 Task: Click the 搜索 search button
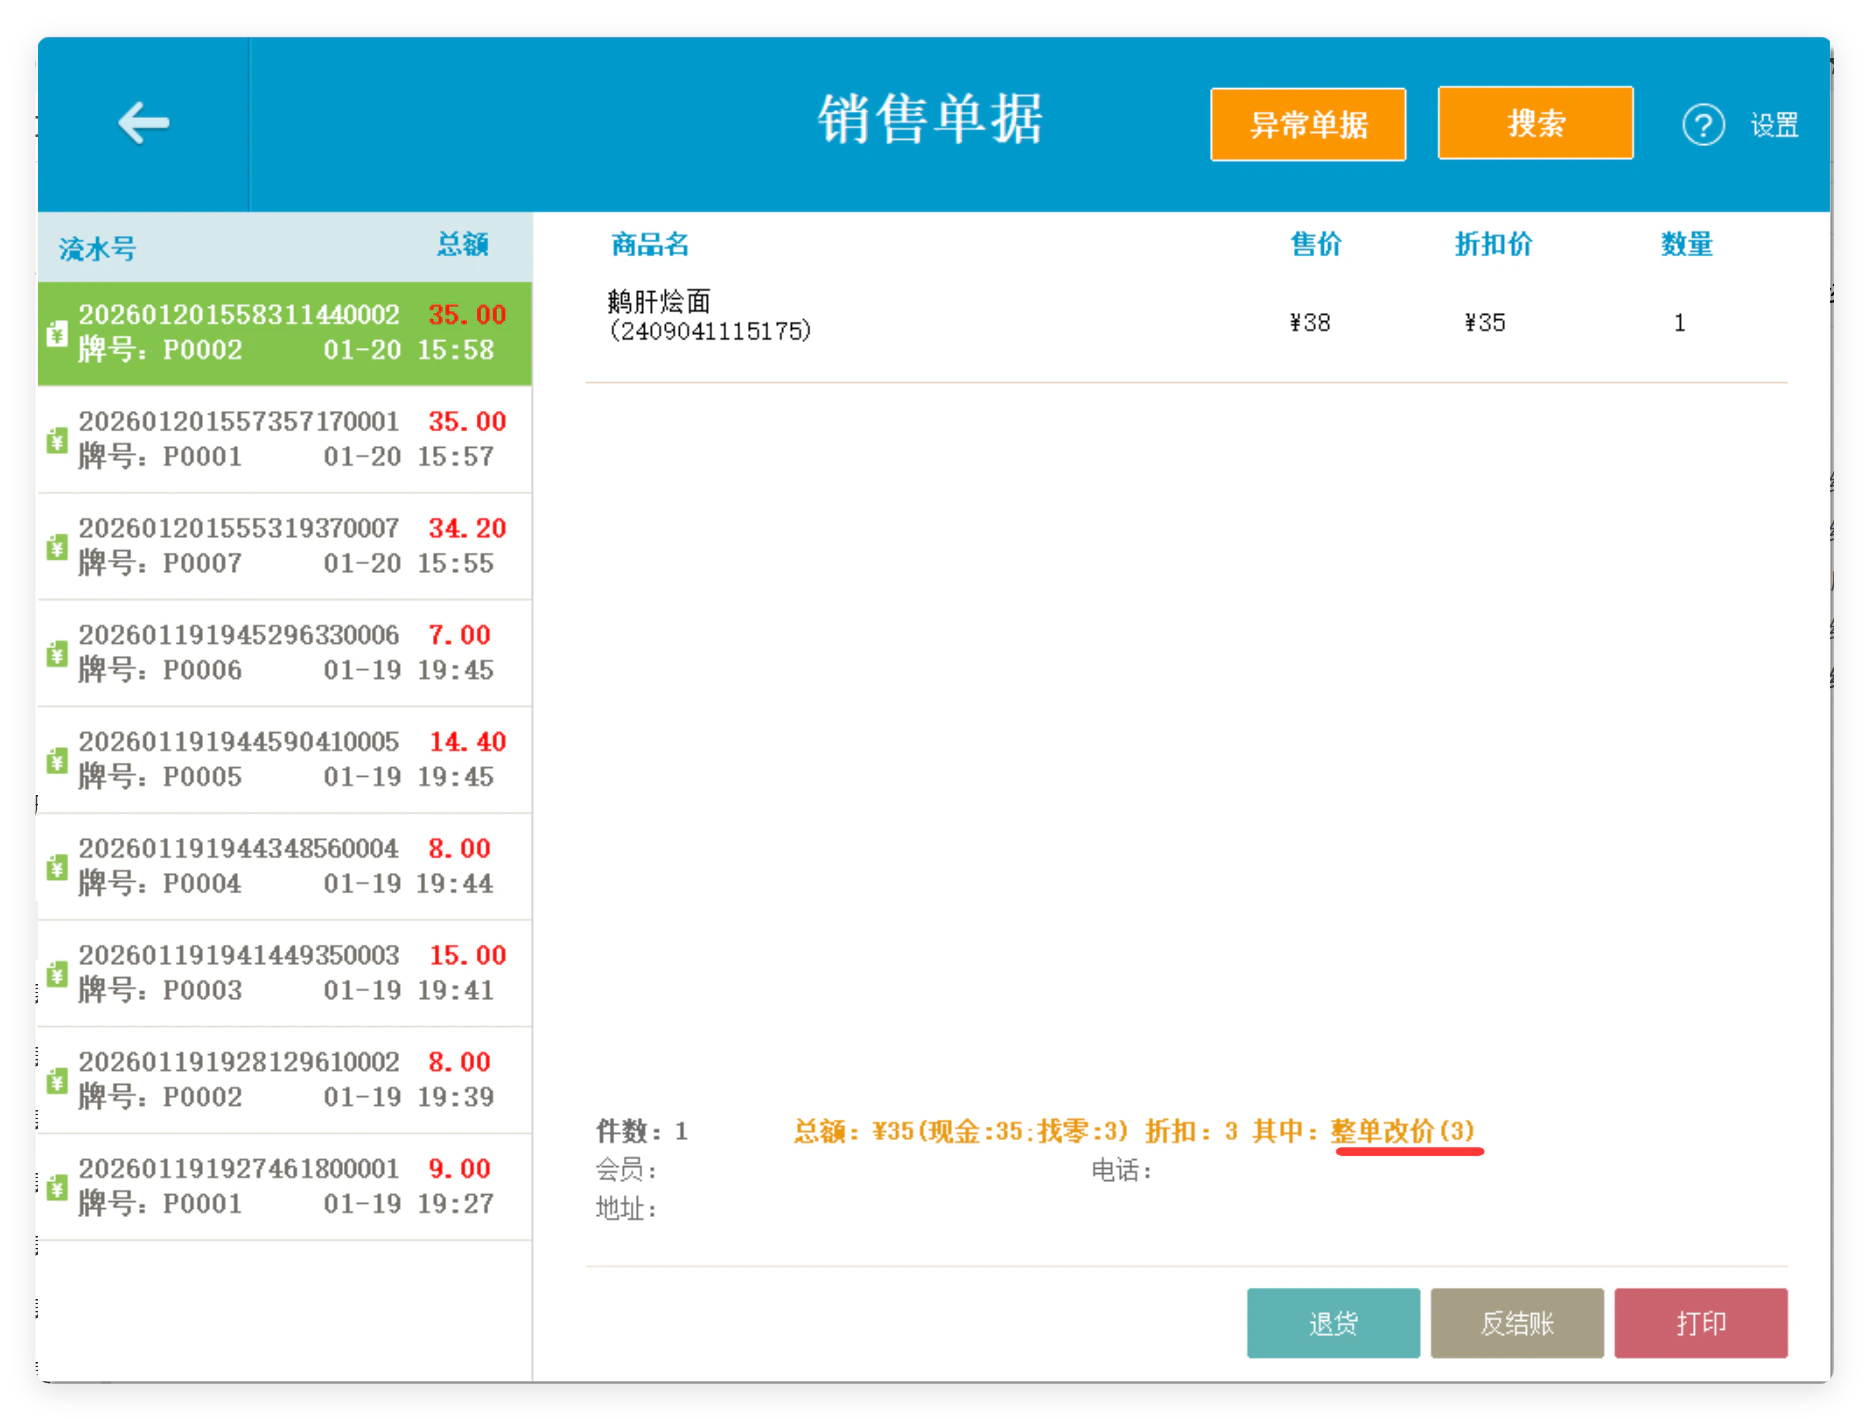pos(1535,123)
